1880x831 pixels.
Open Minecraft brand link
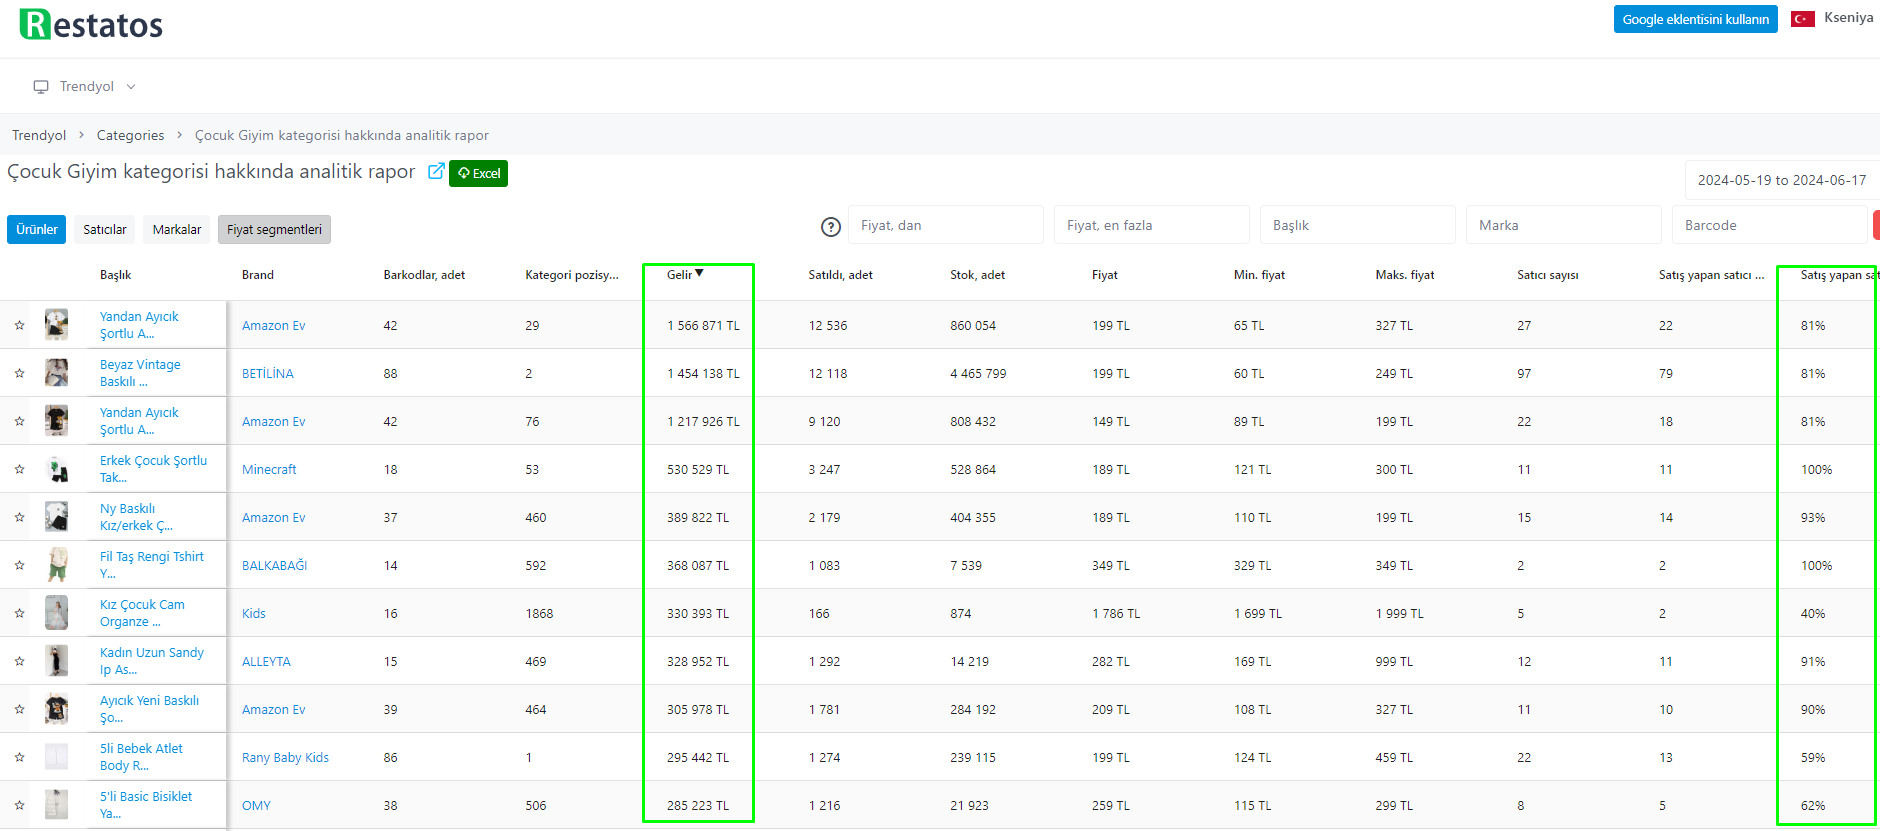269,470
